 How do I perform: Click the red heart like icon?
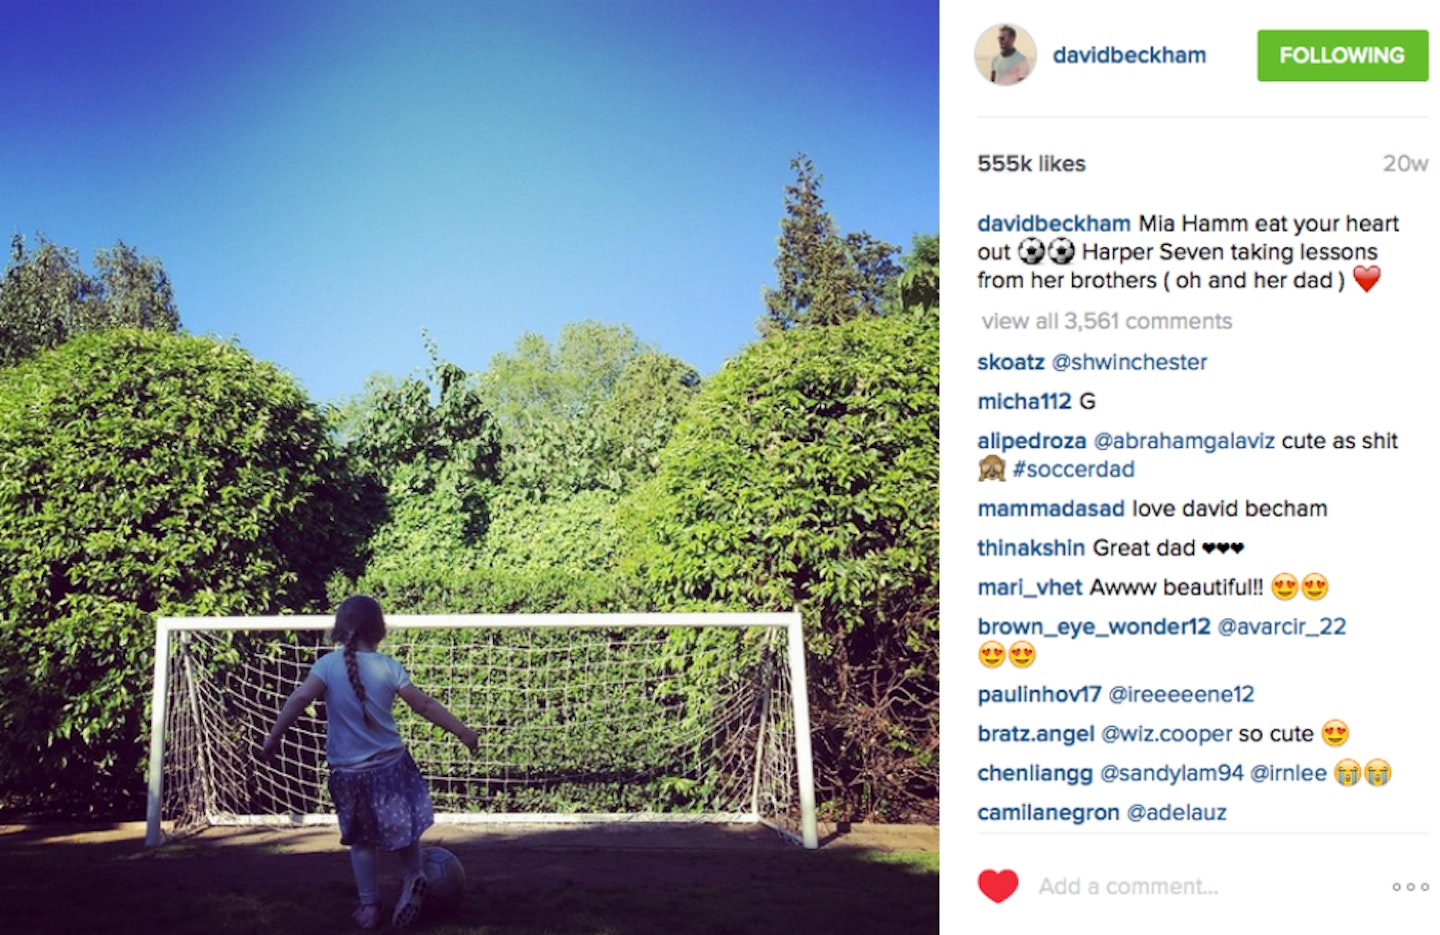tap(997, 886)
